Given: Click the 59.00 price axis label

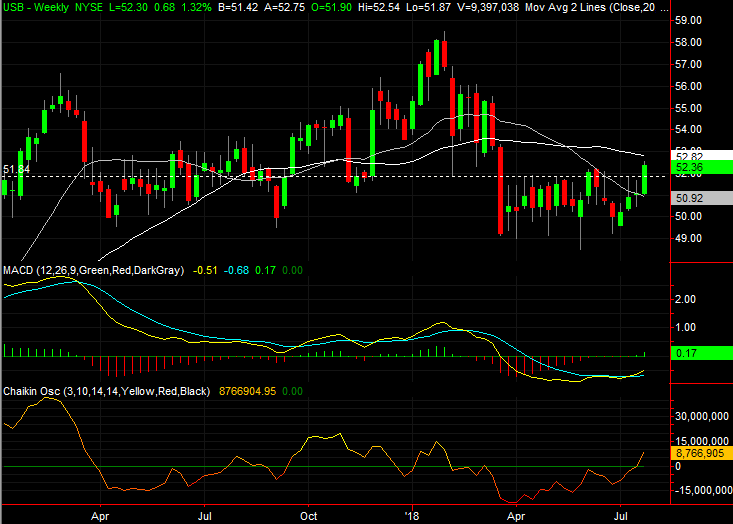Looking at the screenshot, I should [x=688, y=21].
